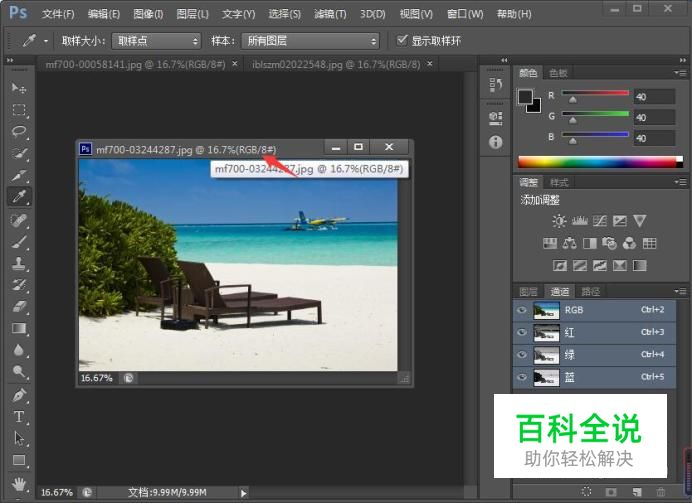Image resolution: width=692 pixels, height=503 pixels.
Task: Click the R value input field
Action: [x=654, y=97]
